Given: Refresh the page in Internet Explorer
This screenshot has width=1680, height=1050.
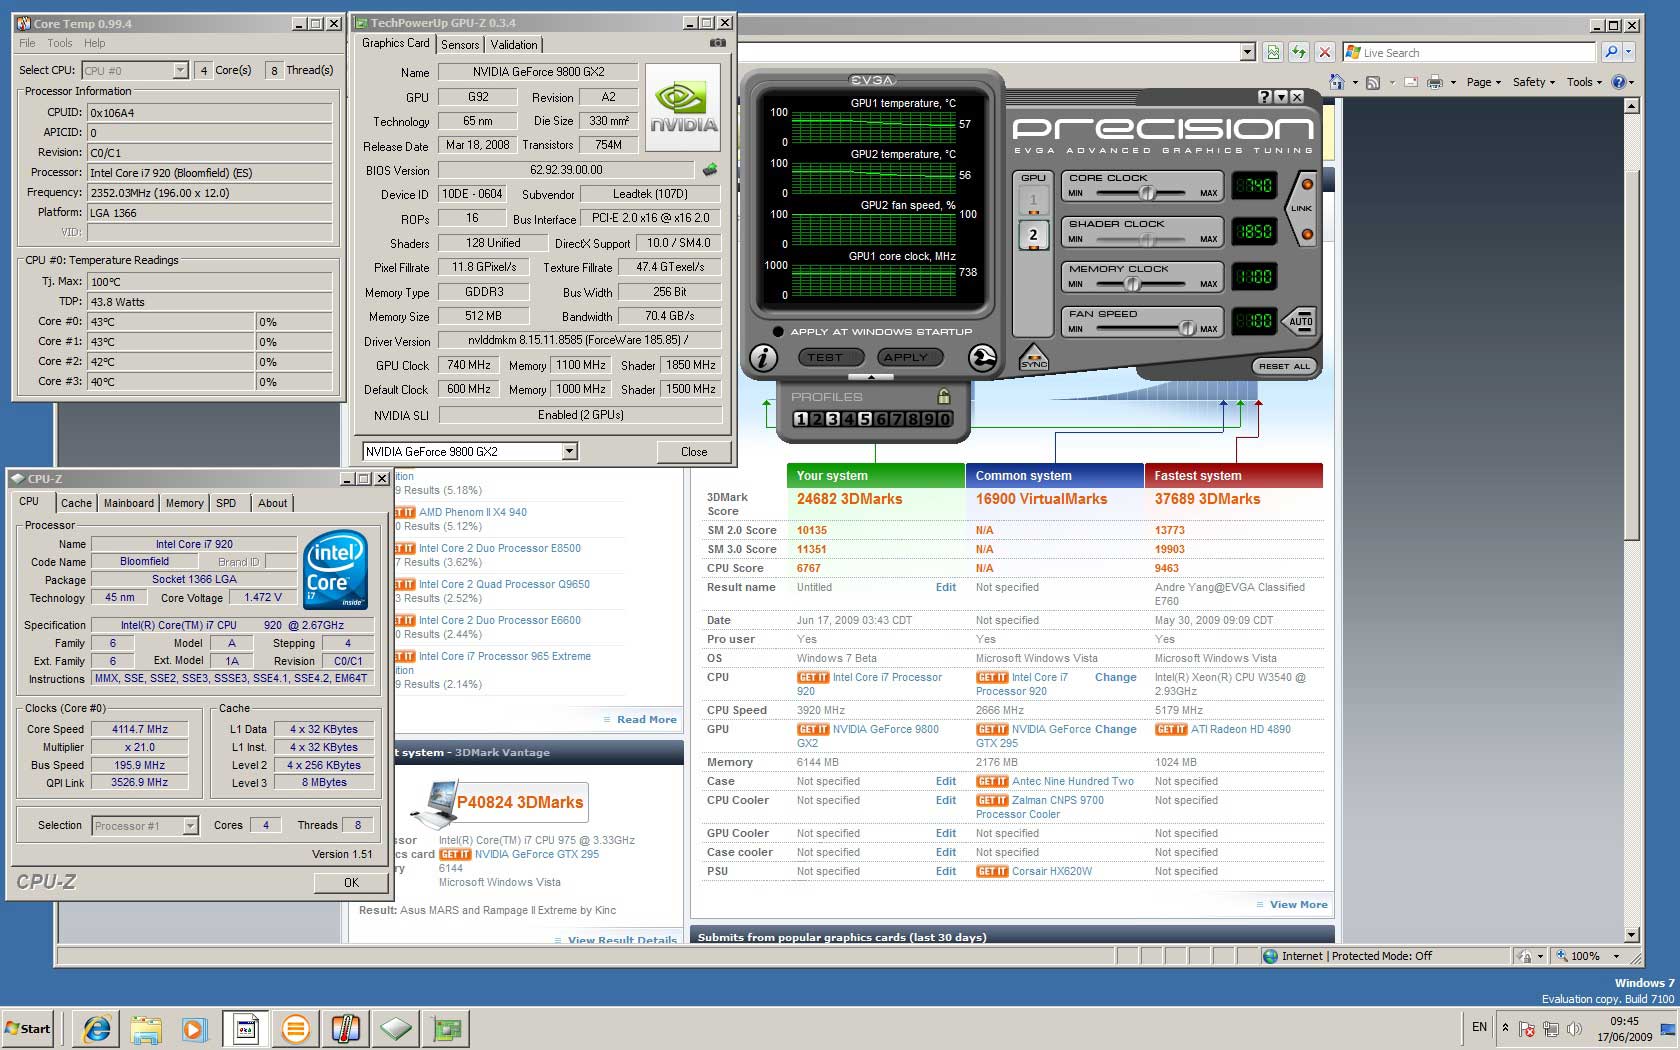Looking at the screenshot, I should [x=1299, y=52].
